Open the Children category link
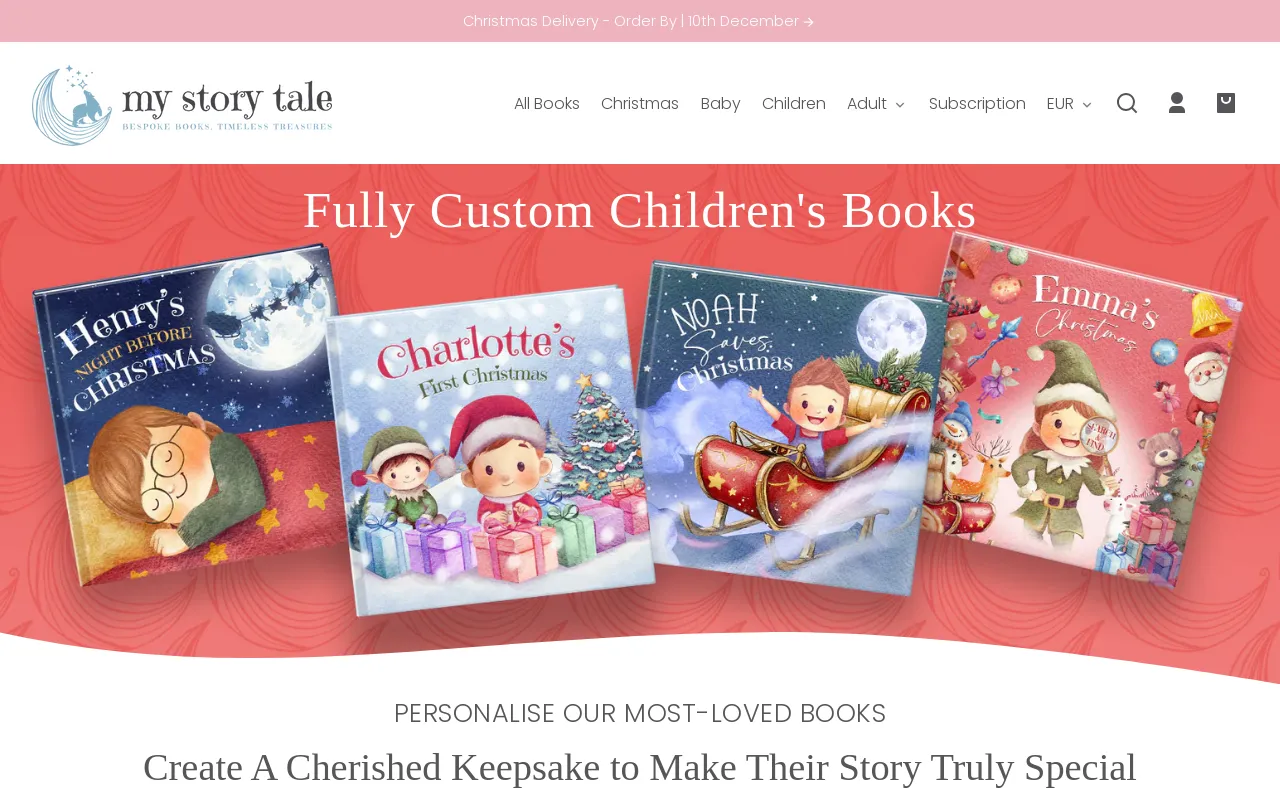Viewport: 1280px width, 800px height. click(x=794, y=104)
